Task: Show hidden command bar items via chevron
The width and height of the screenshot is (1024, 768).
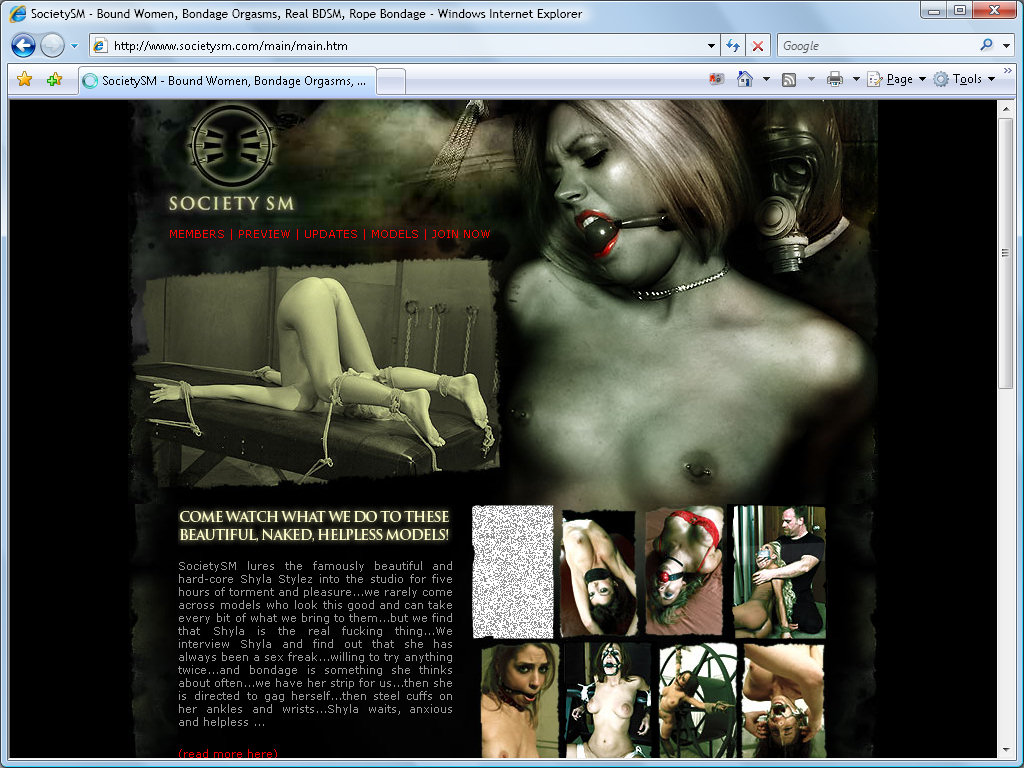Action: (1007, 71)
